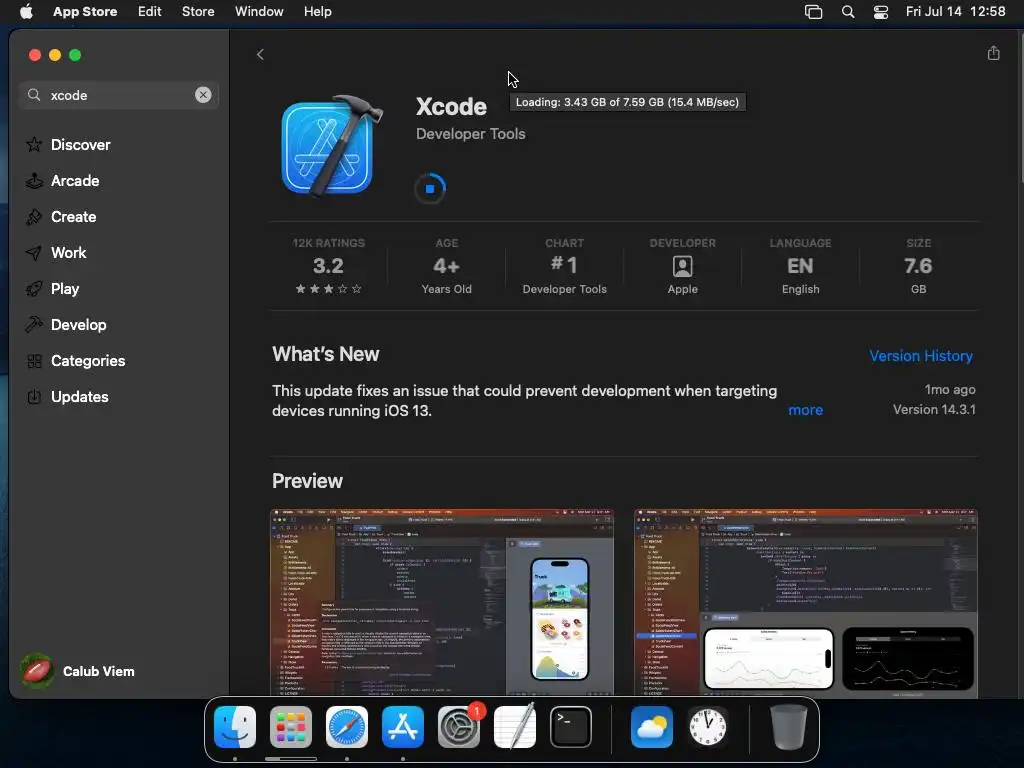Image resolution: width=1024 pixels, height=768 pixels.
Task: Click the date and time in menu bar
Action: coord(955,11)
